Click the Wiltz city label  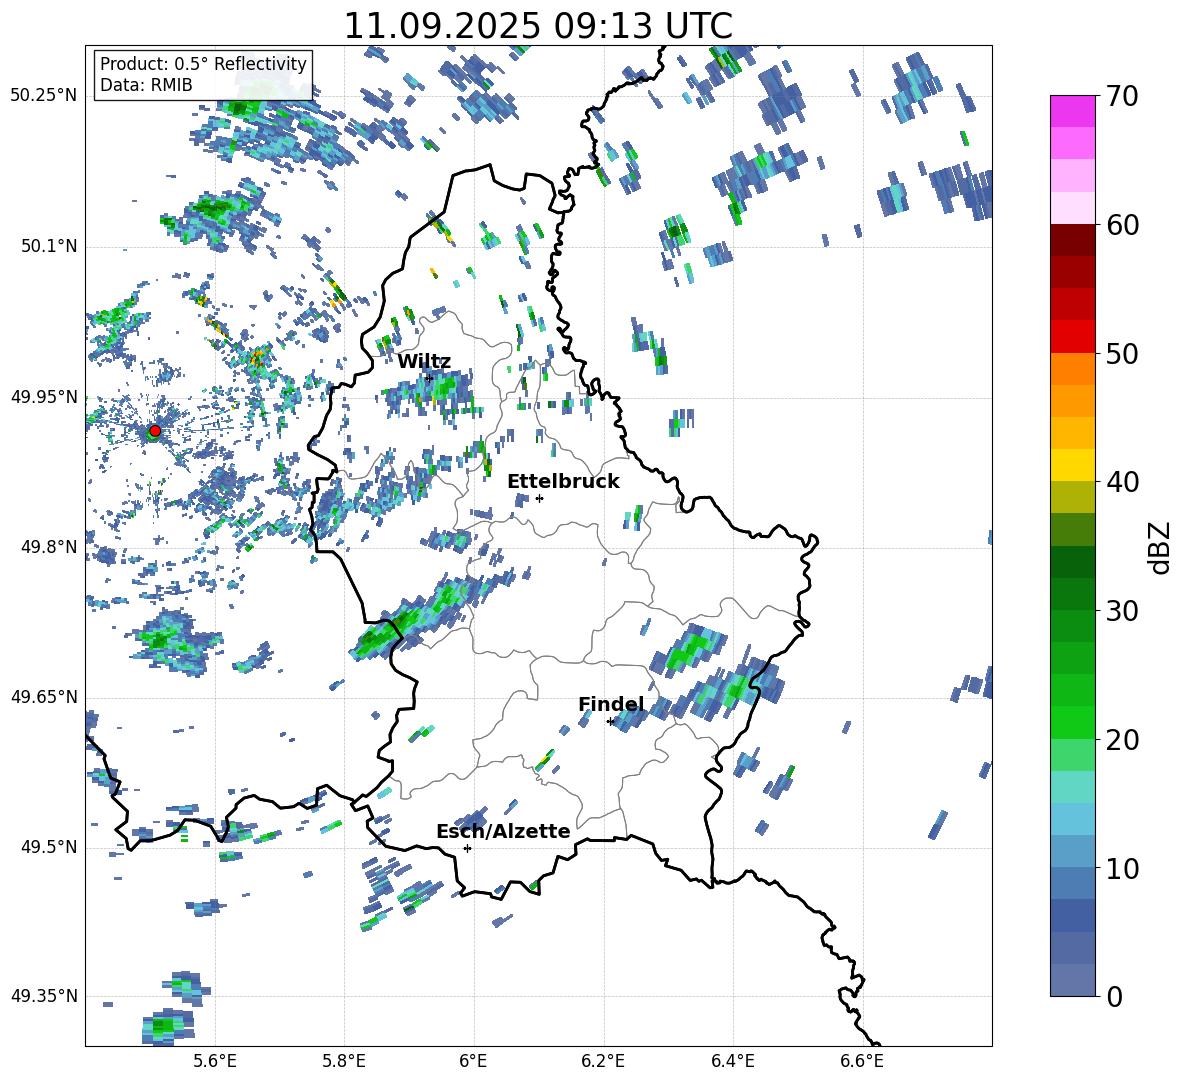point(424,362)
